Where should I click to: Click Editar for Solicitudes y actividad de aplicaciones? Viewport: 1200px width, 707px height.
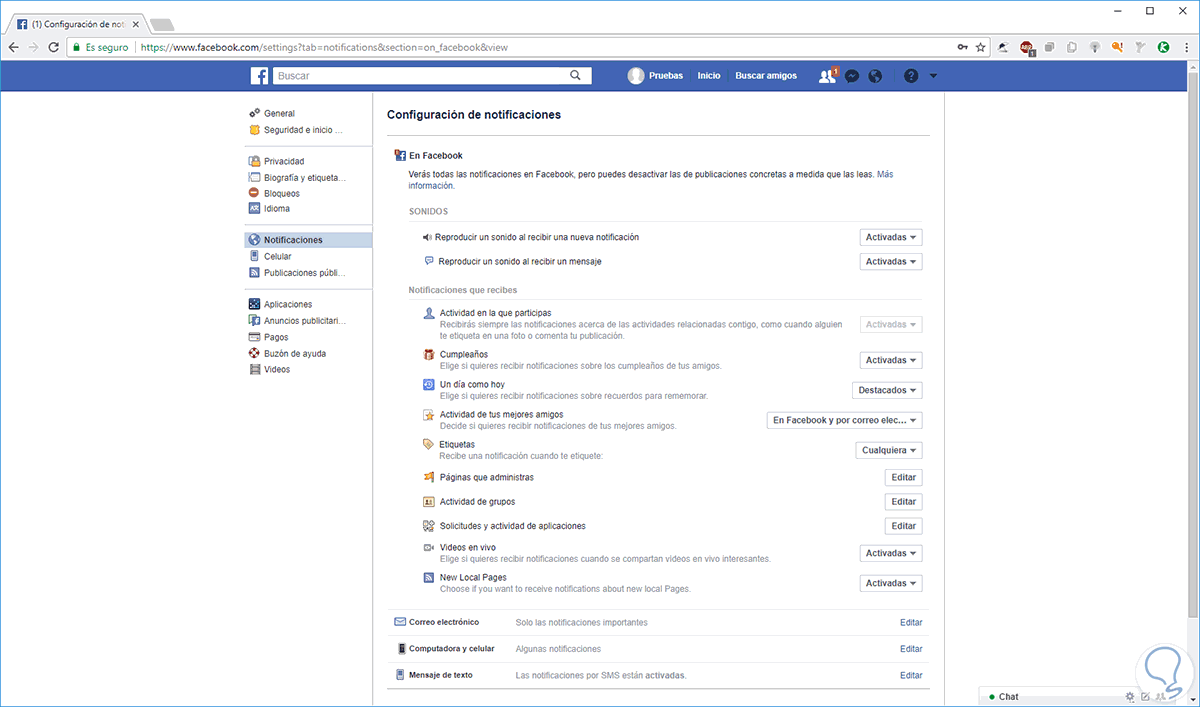coord(903,526)
